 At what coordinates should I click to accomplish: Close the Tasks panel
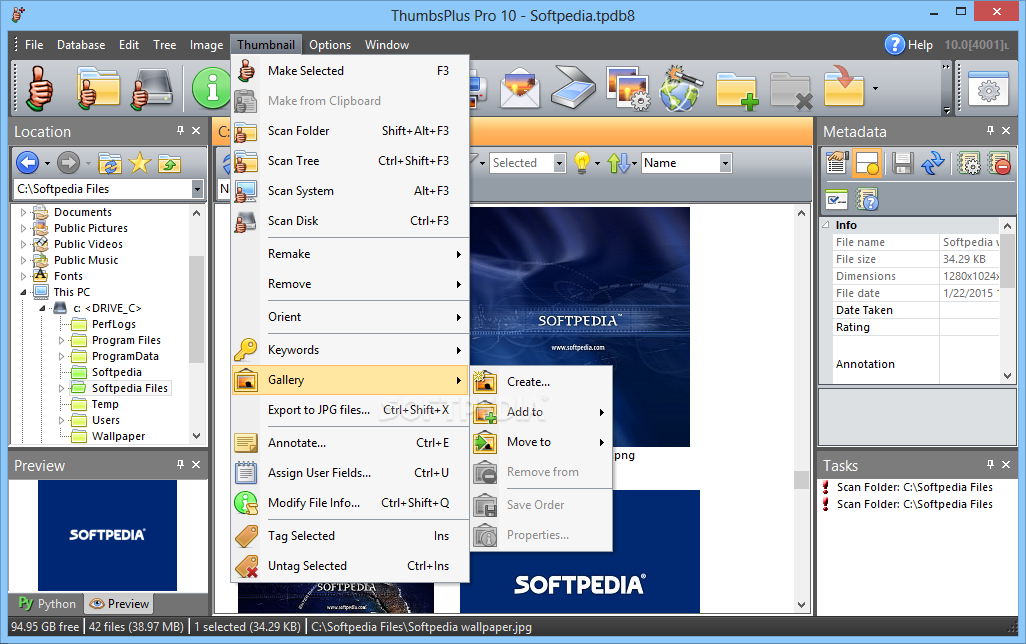point(1006,465)
